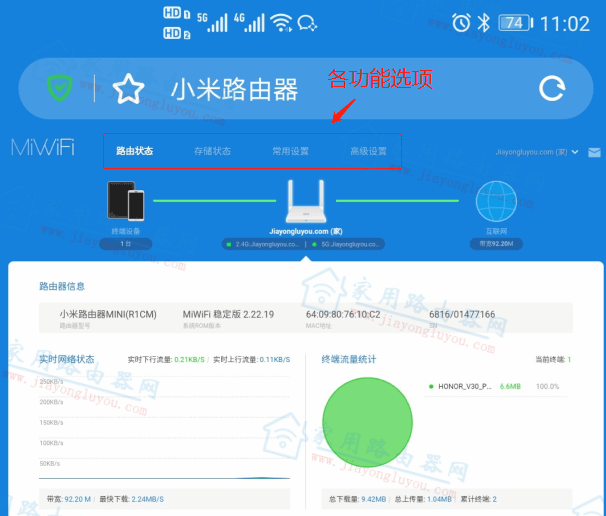Open the mail envelope icon
606x516 pixels.
[594, 153]
